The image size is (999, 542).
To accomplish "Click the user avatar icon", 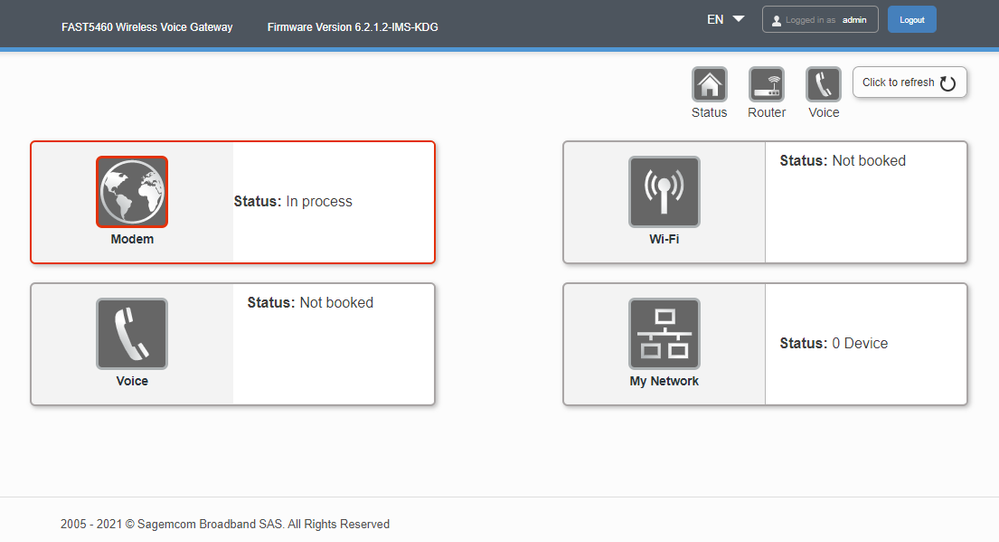I will coord(776,20).
